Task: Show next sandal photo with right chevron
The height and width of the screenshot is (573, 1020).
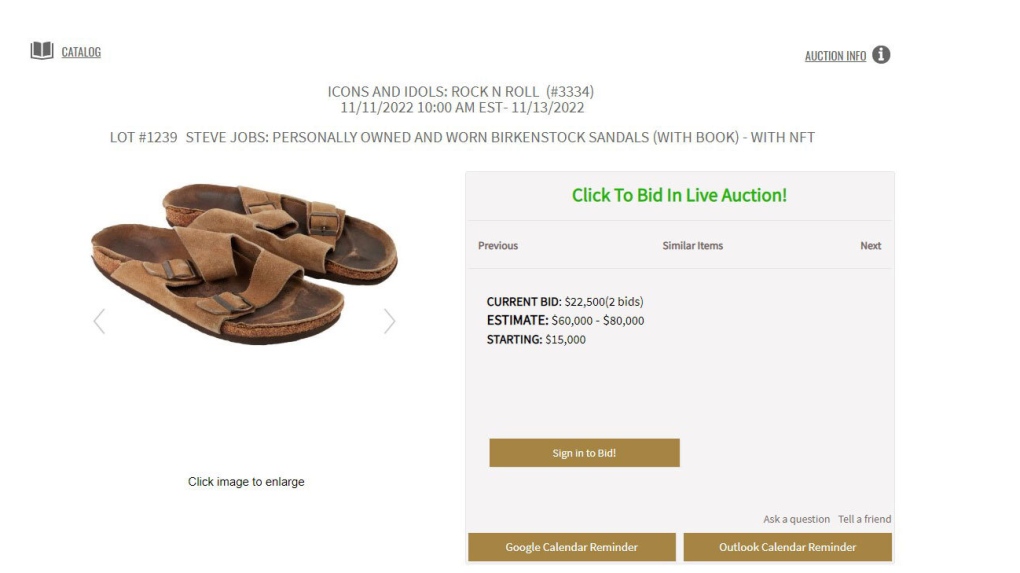Action: point(389,321)
